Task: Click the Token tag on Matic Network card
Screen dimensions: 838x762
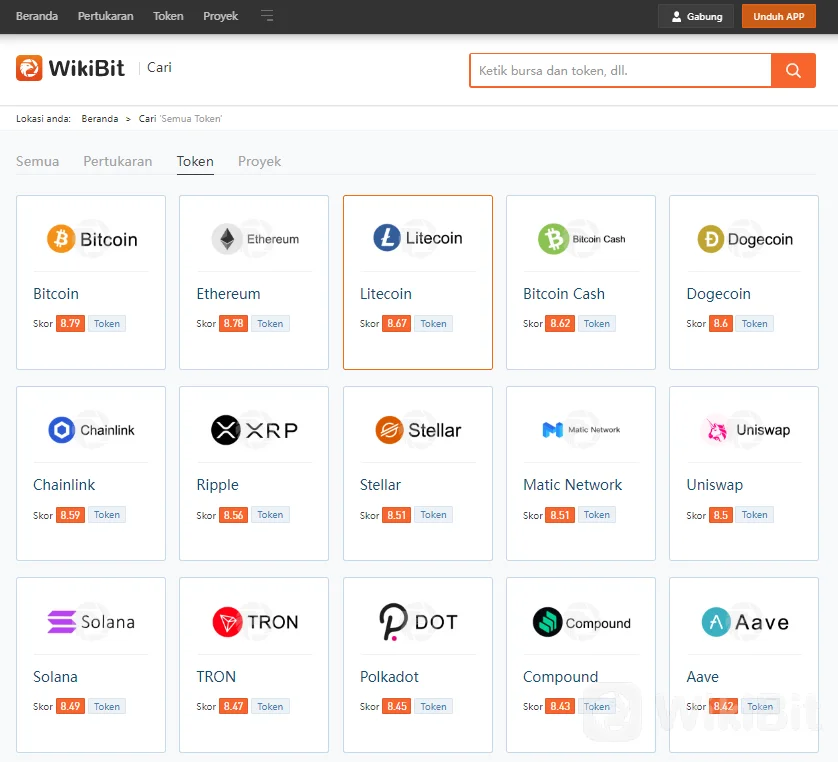Action: 596,515
